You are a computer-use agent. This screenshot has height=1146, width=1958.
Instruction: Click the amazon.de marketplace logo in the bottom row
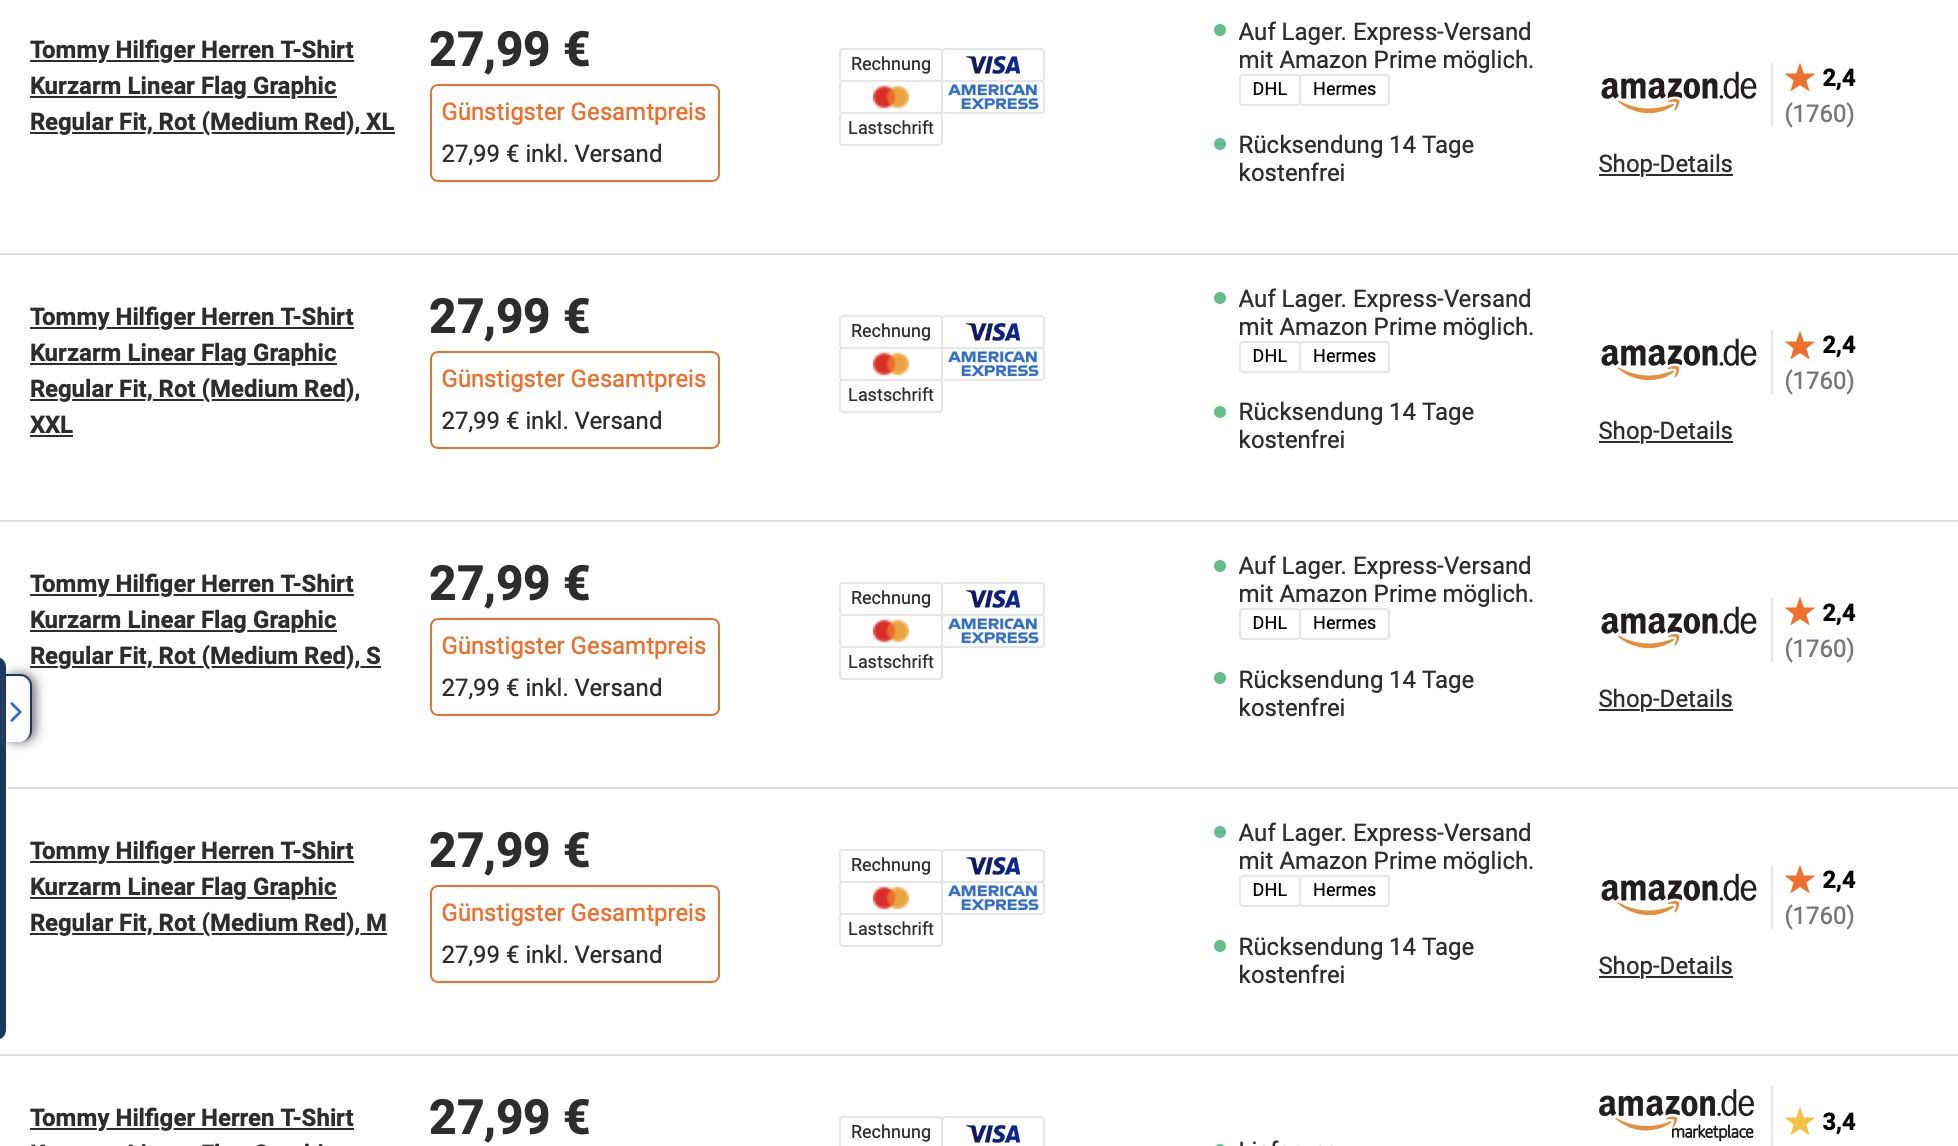click(x=1678, y=1113)
